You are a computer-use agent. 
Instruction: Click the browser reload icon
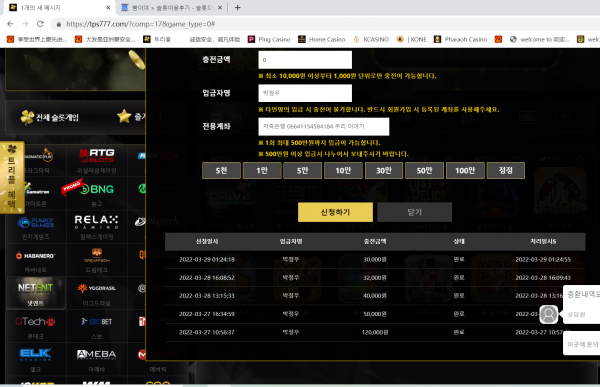(x=40, y=24)
